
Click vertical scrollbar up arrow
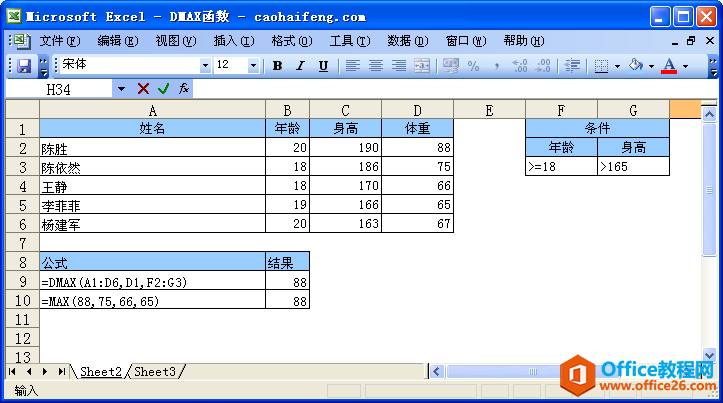click(x=709, y=113)
